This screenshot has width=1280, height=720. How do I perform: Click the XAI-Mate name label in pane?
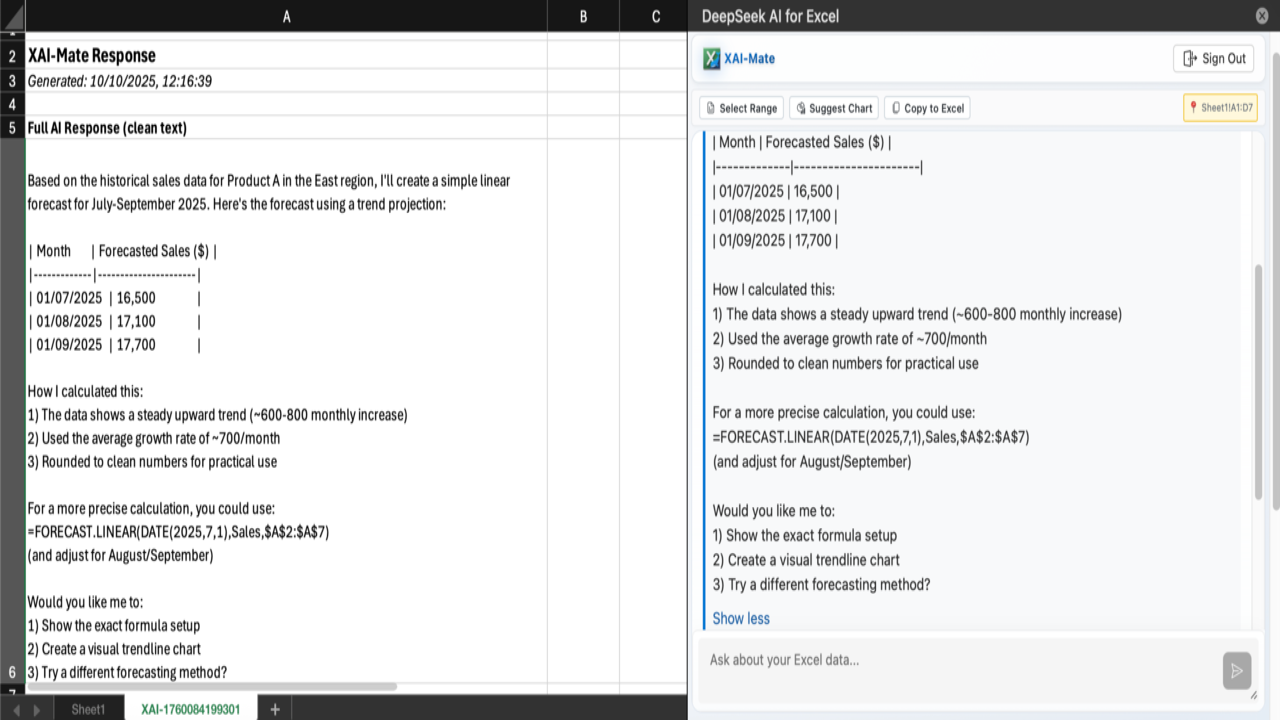click(x=749, y=59)
